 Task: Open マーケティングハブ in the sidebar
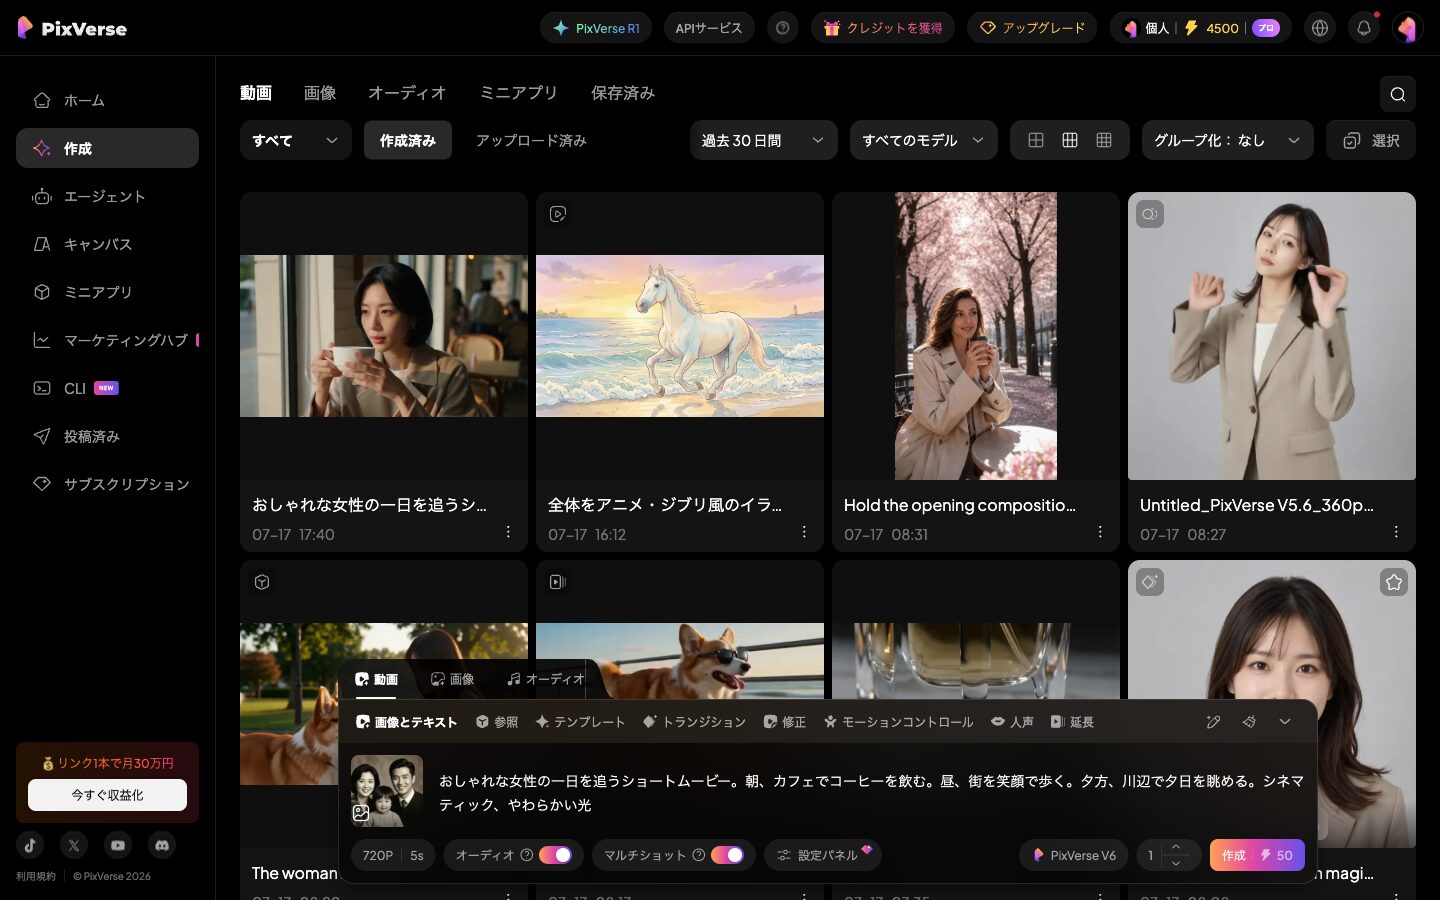pyautogui.click(x=107, y=340)
